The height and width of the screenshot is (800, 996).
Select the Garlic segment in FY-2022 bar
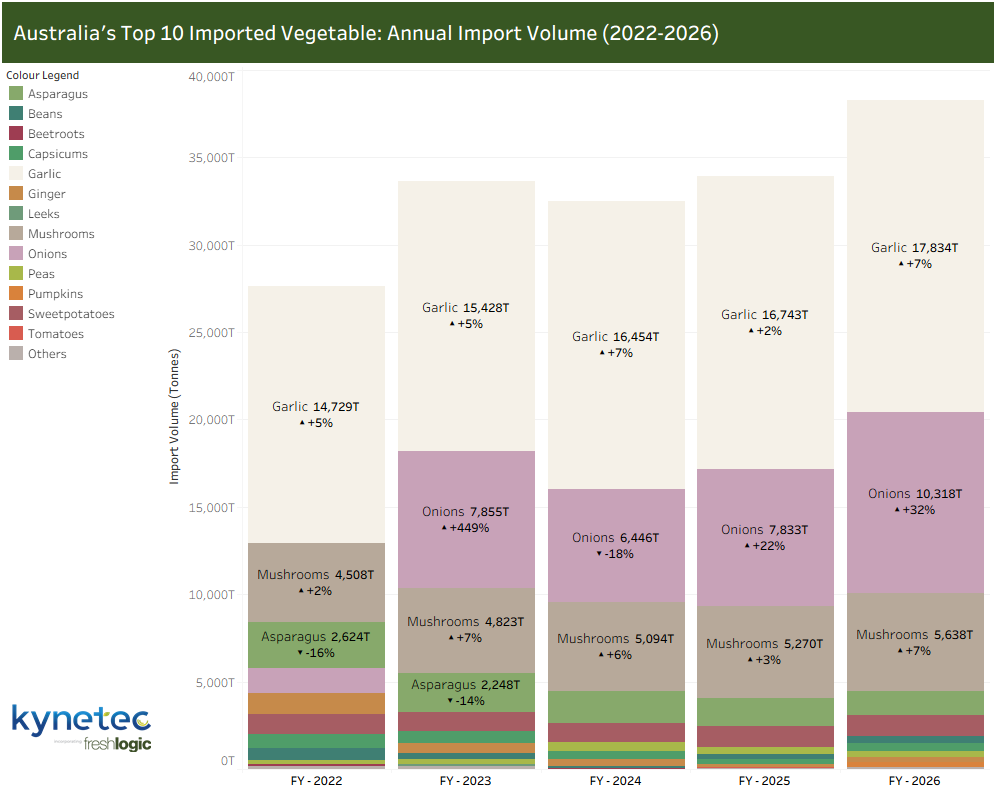pos(316,414)
